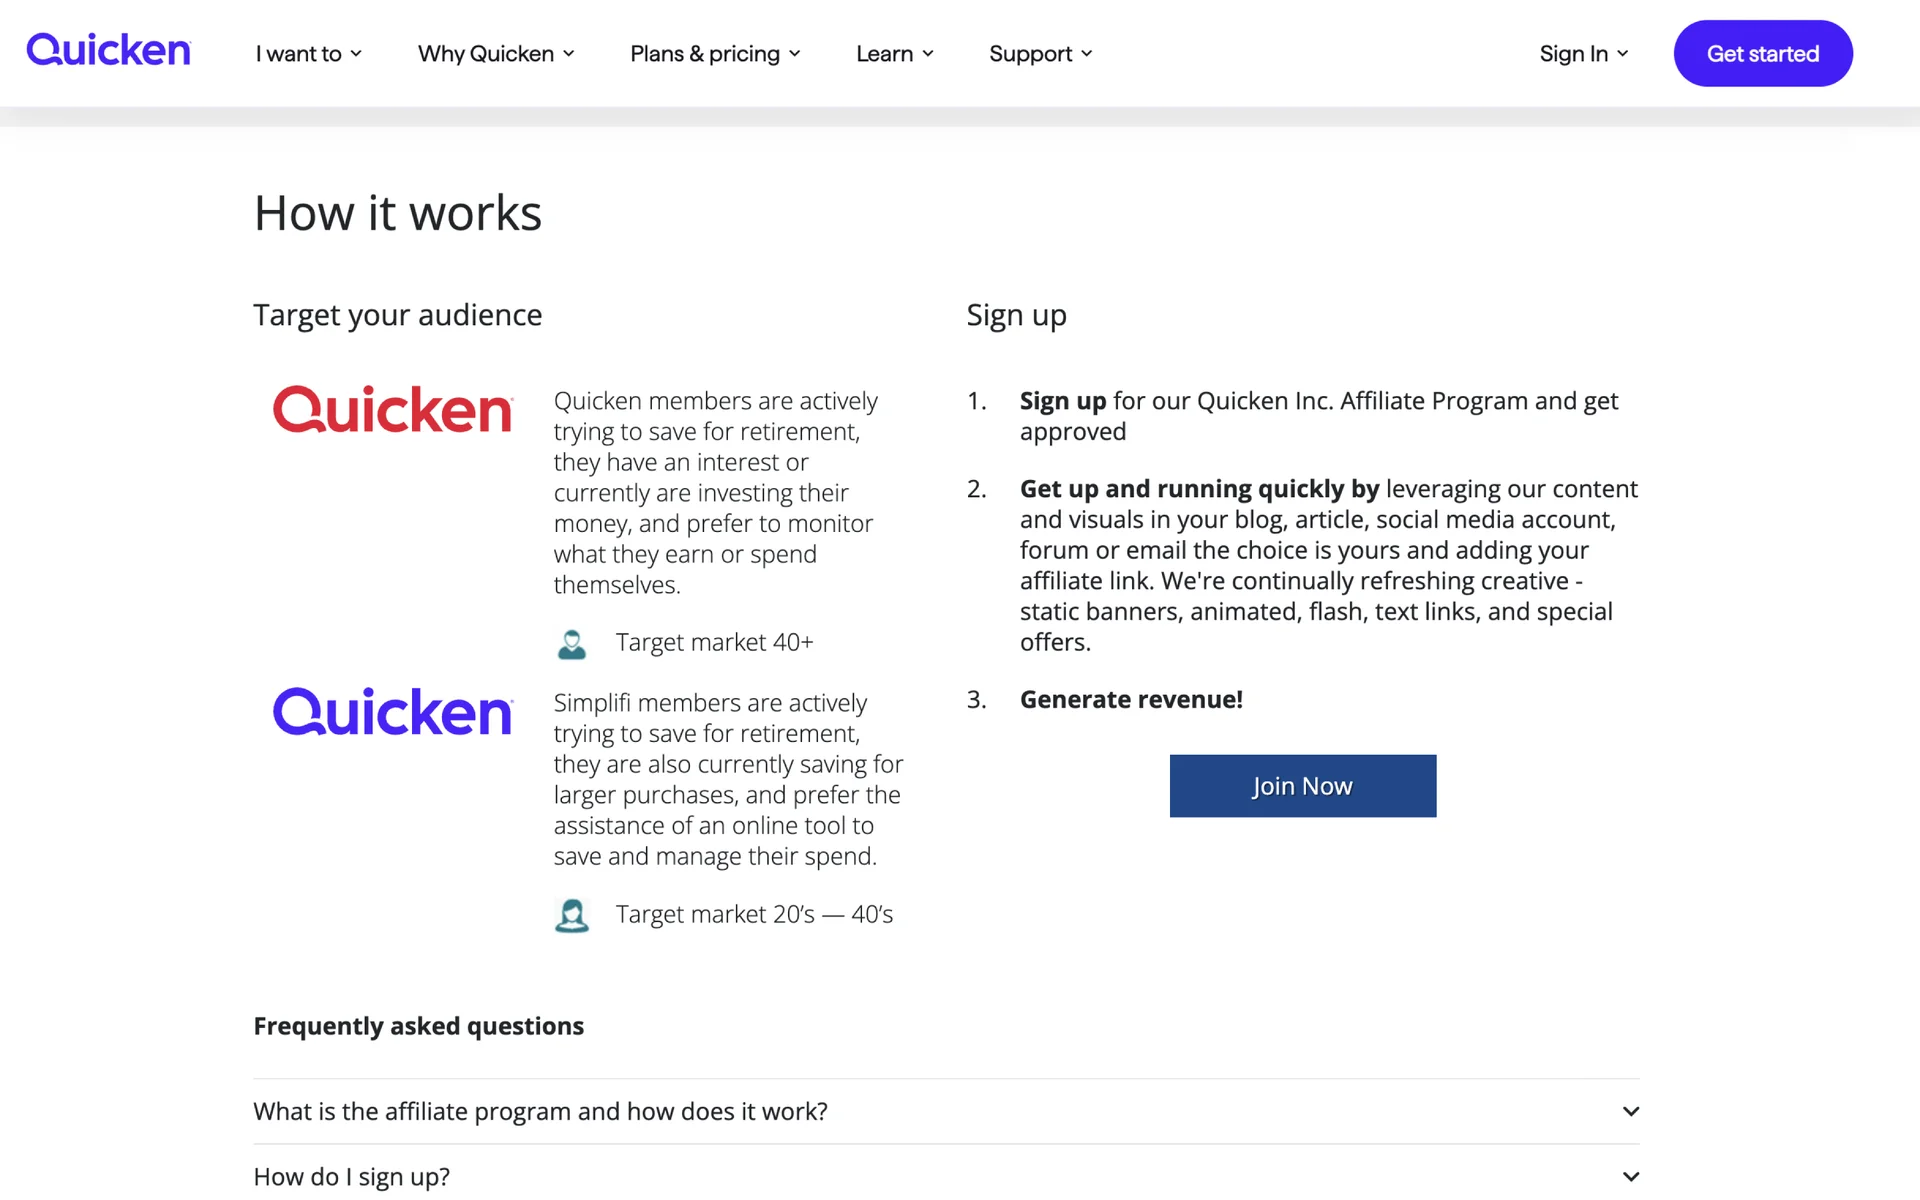This screenshot has width=1920, height=1200.
Task: Open the Support menu item
Action: tap(1030, 54)
